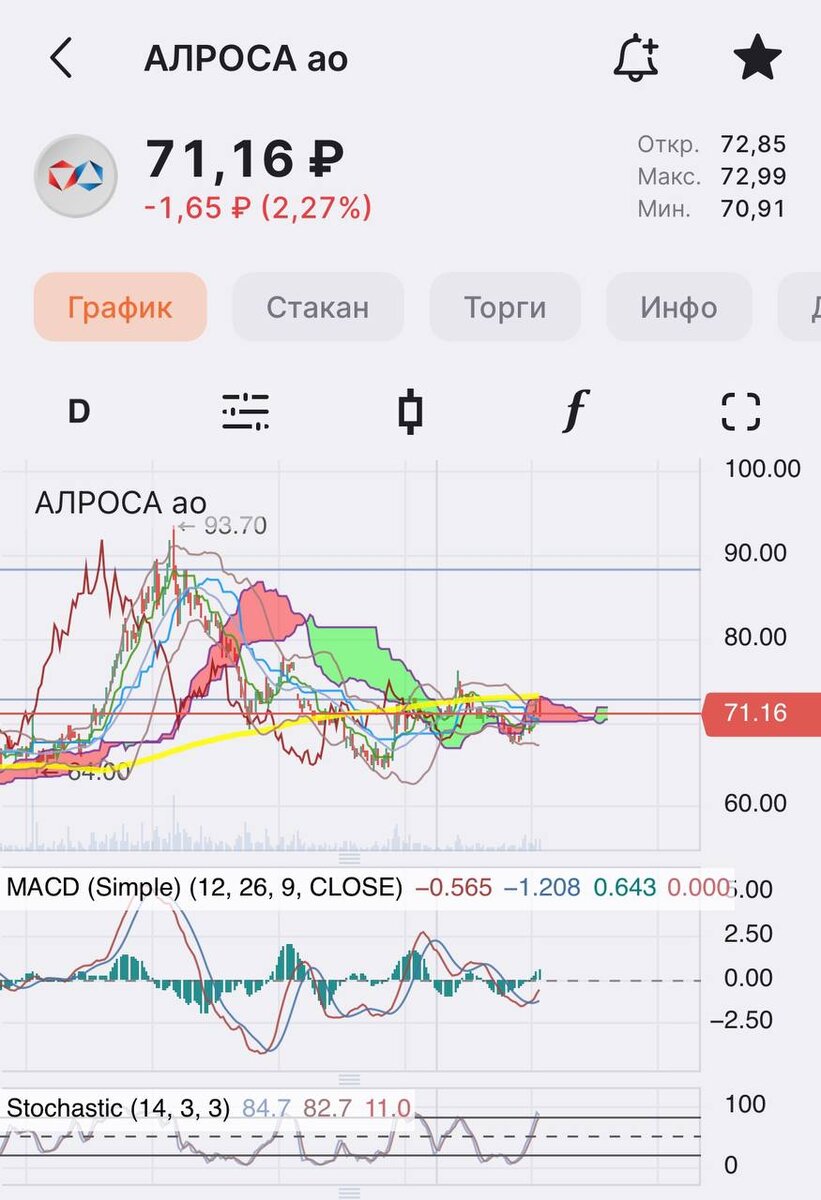Grab the divider handle above MACD panel
Image resolution: width=821 pixels, height=1200 pixels.
350,857
